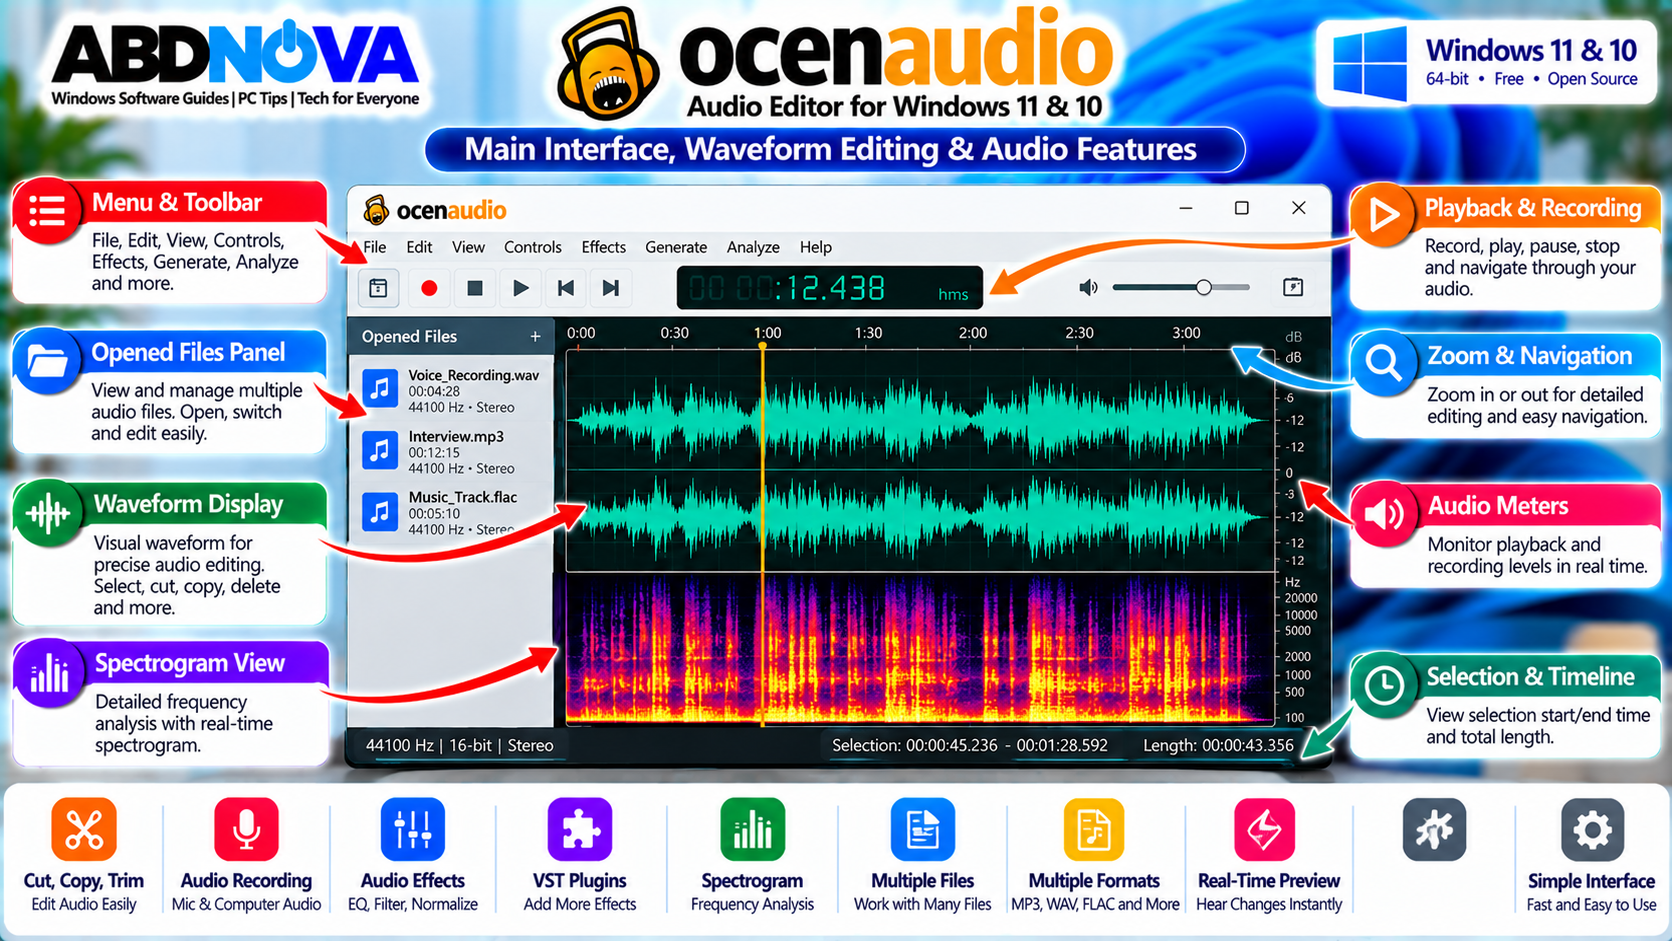Screen dimensions: 1672x941
Task: Click the Spectrogram bars icon in bottom strip
Action: tap(752, 829)
